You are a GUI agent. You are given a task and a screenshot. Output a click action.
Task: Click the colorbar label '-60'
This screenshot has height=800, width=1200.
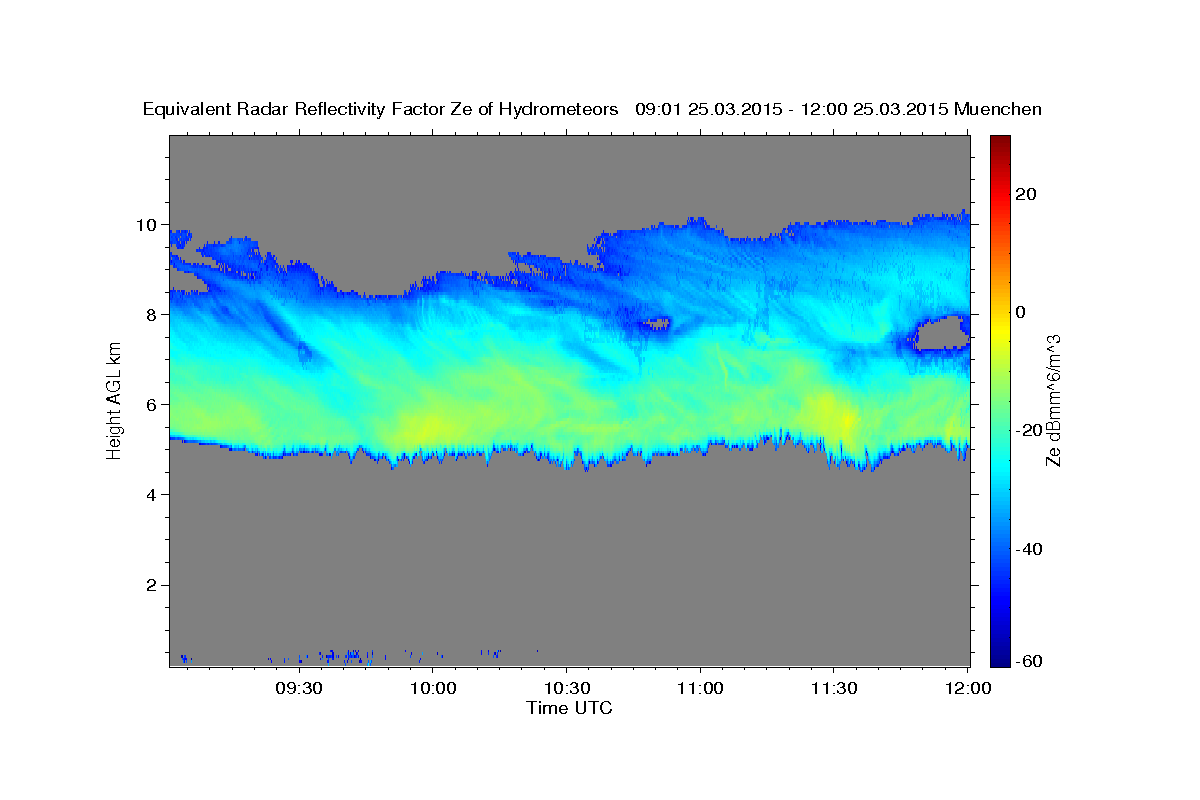point(1027,661)
